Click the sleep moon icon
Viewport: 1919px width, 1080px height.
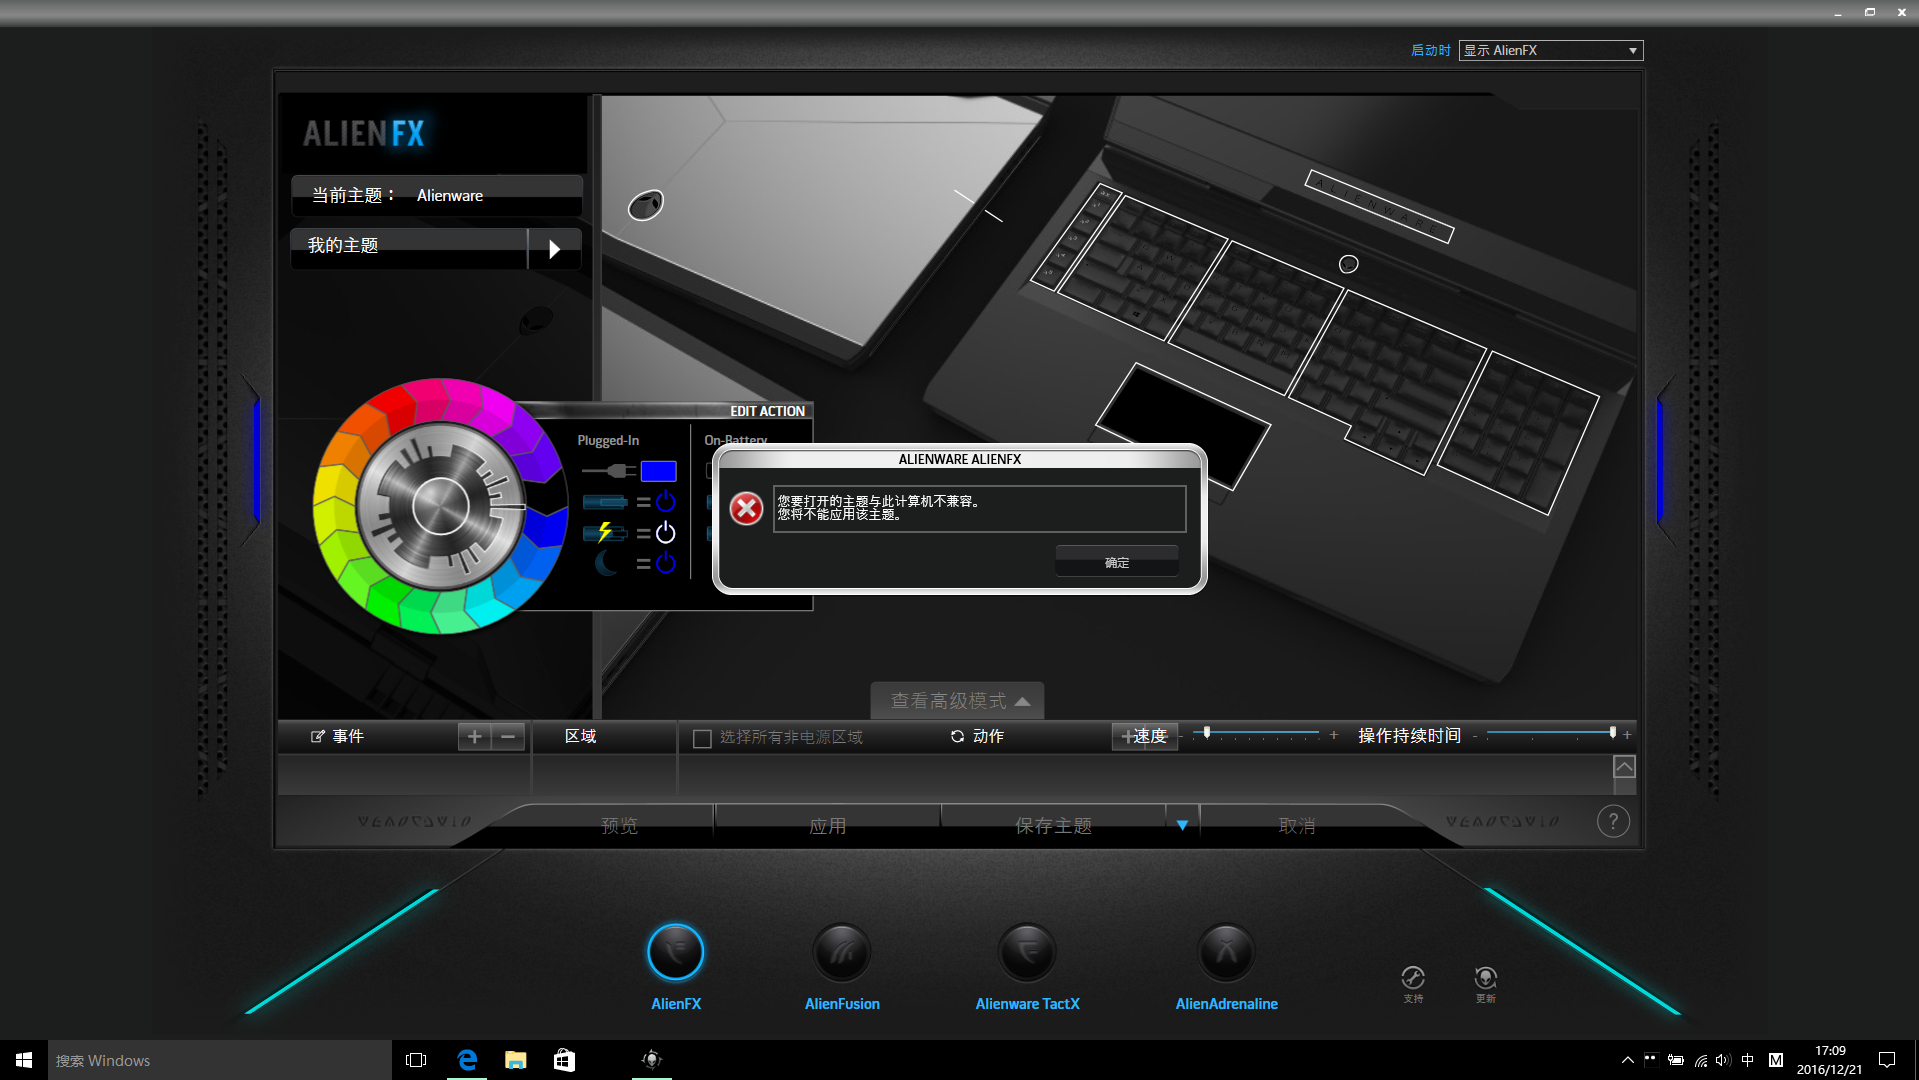(606, 564)
